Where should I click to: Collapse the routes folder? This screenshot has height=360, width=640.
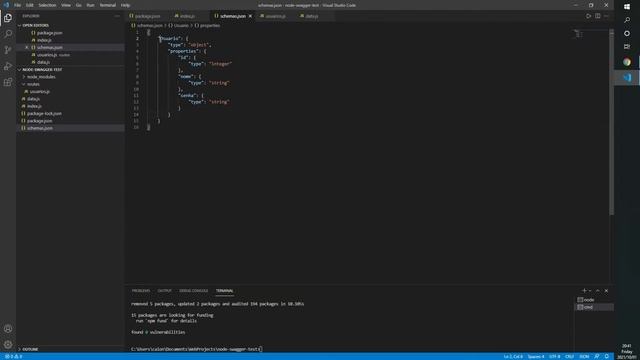tap(33, 84)
